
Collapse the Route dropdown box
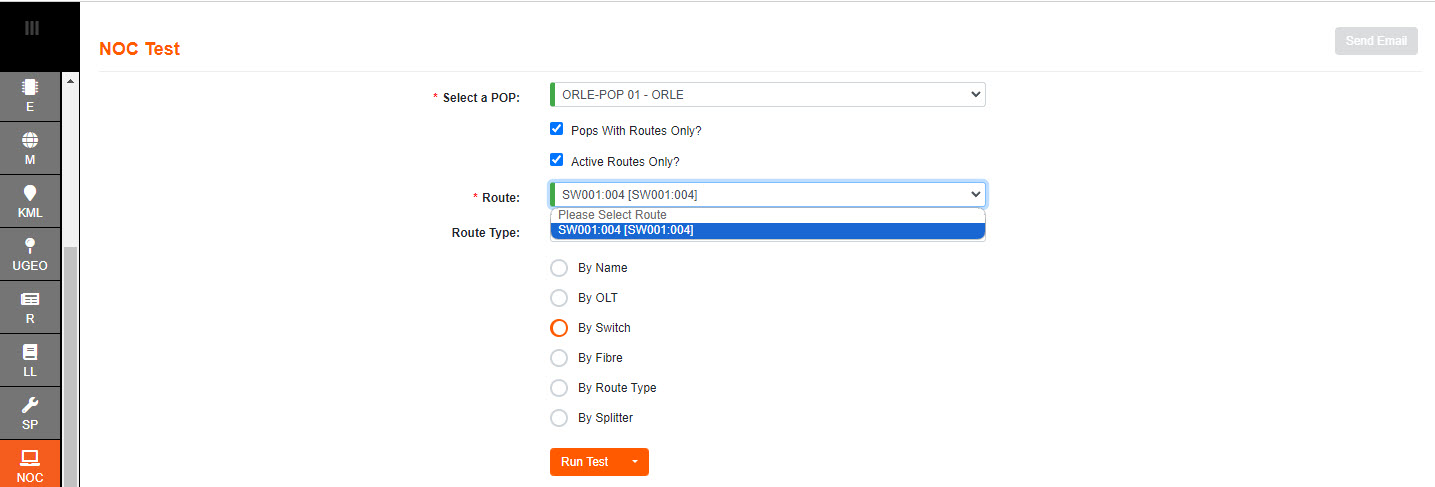point(767,194)
